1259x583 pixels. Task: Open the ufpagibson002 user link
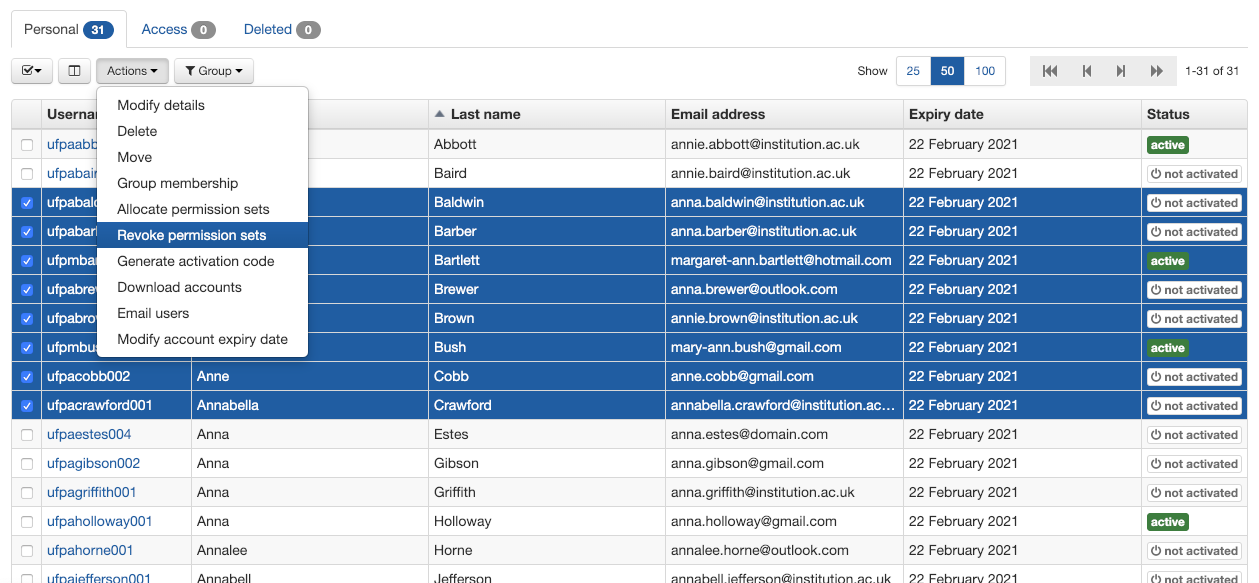pyautogui.click(x=93, y=463)
